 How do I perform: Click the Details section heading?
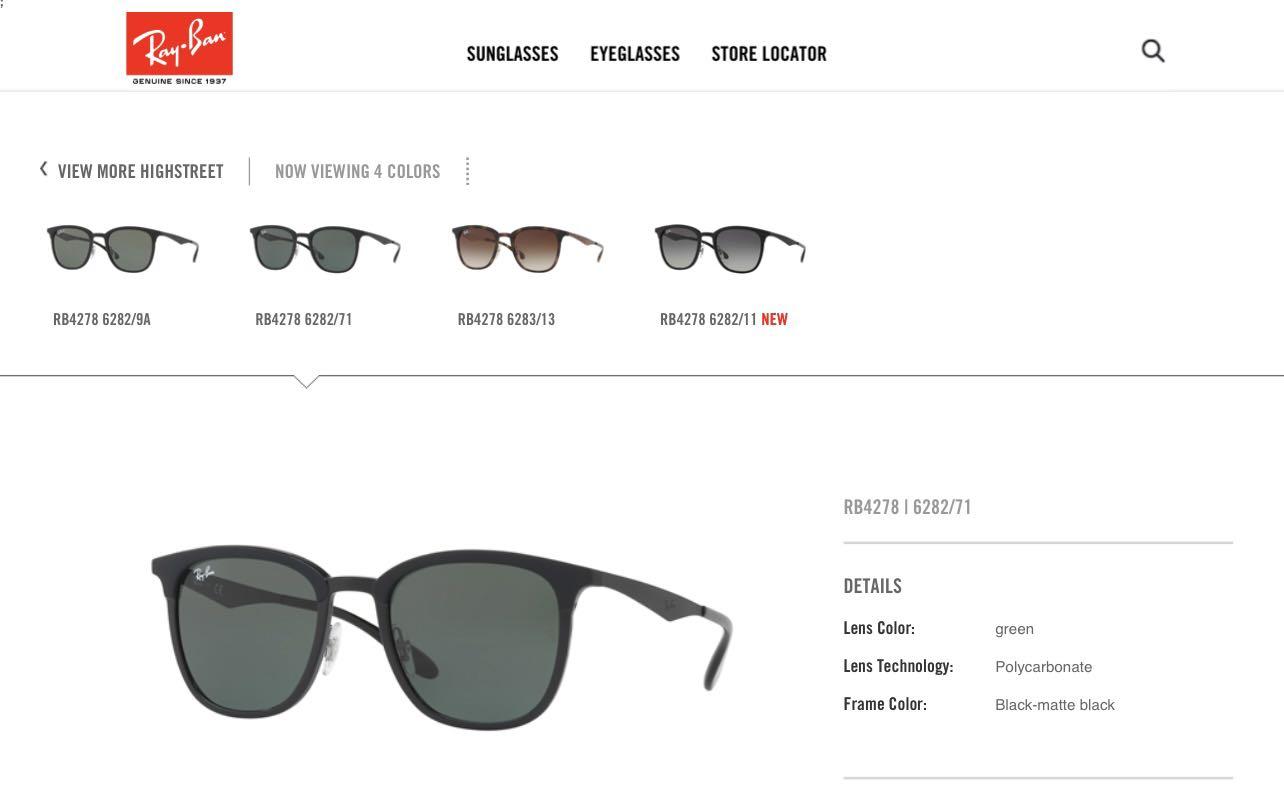tap(873, 586)
